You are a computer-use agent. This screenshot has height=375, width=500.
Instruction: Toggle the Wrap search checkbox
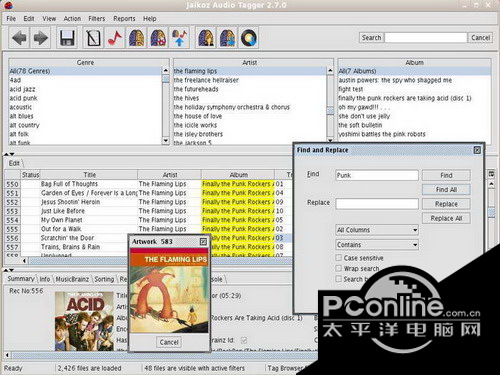tap(339, 268)
